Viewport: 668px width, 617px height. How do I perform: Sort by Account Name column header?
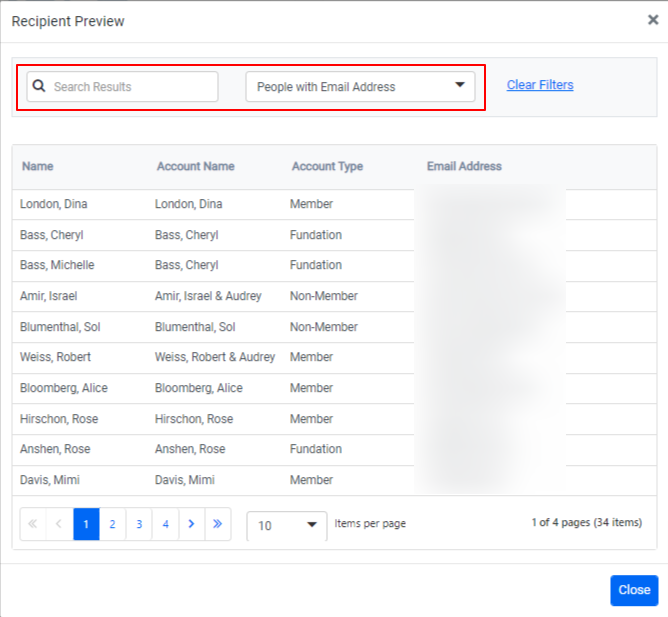point(196,166)
